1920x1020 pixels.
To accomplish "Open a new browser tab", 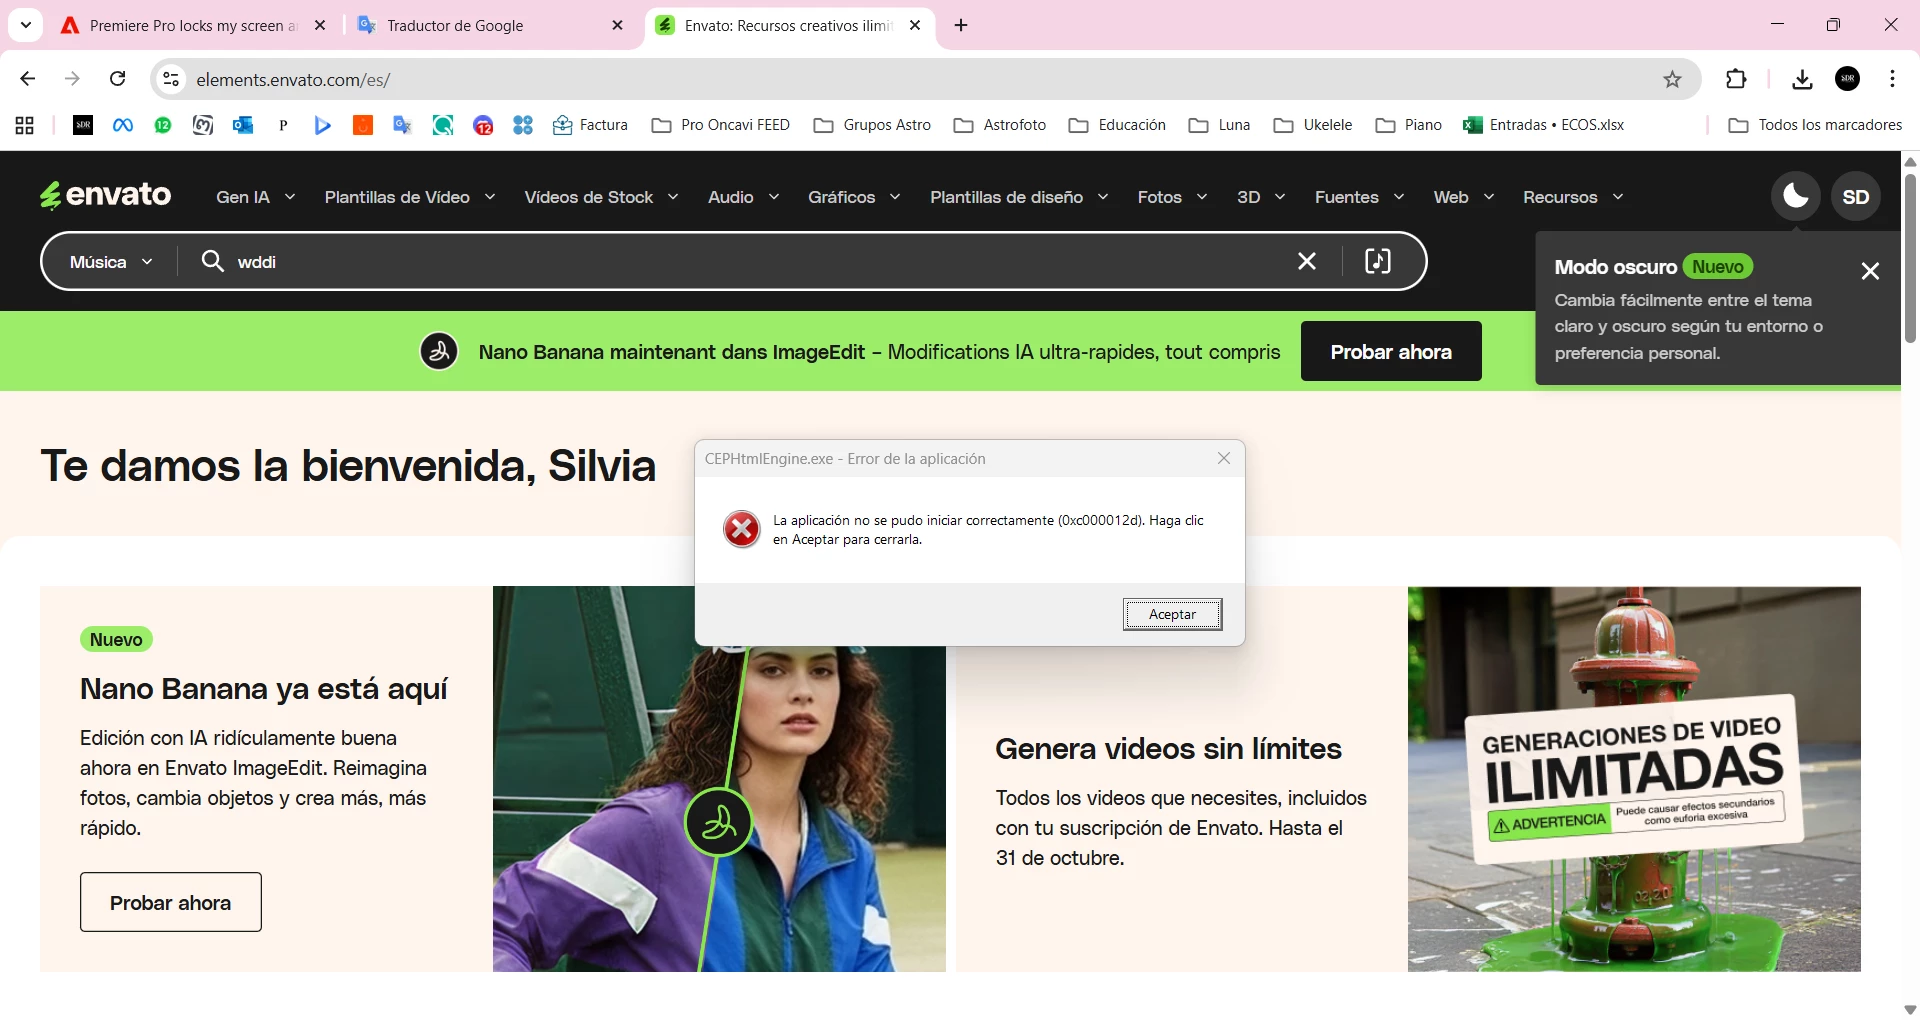I will 961,26.
